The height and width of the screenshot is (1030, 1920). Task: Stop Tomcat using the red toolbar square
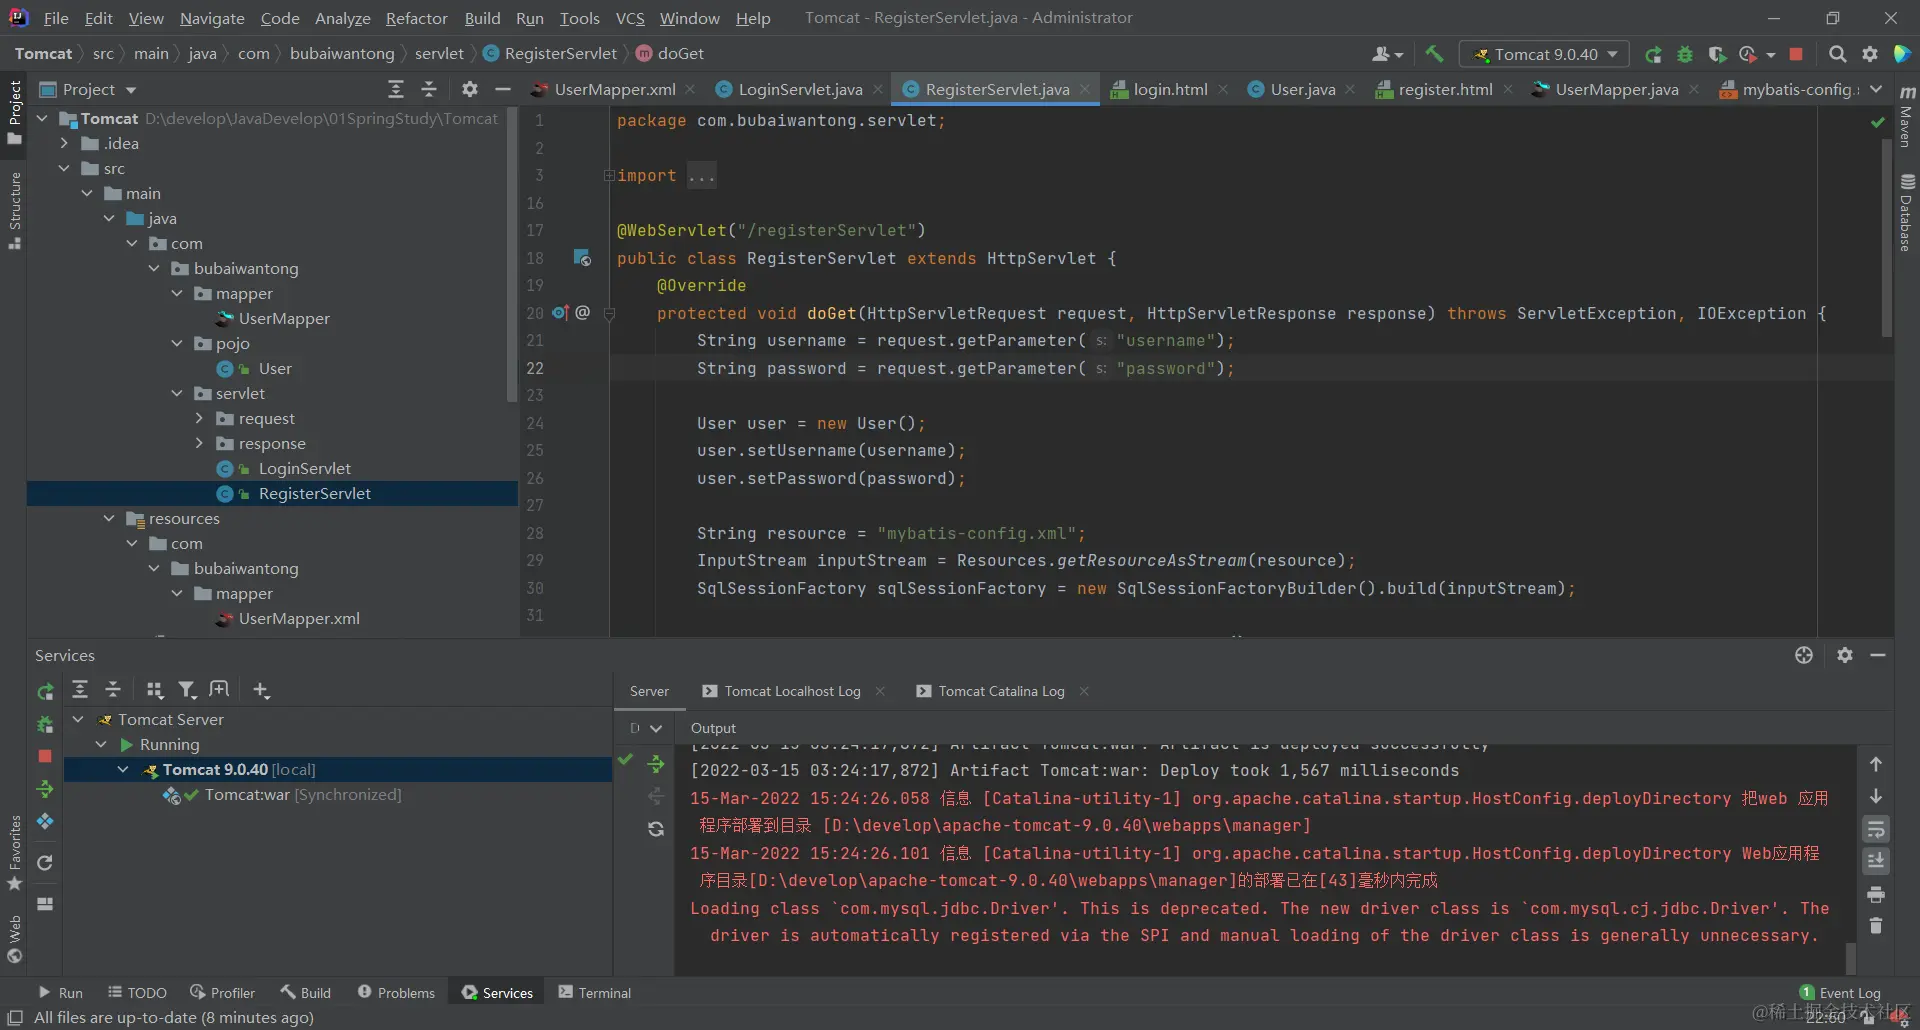(x=1796, y=54)
